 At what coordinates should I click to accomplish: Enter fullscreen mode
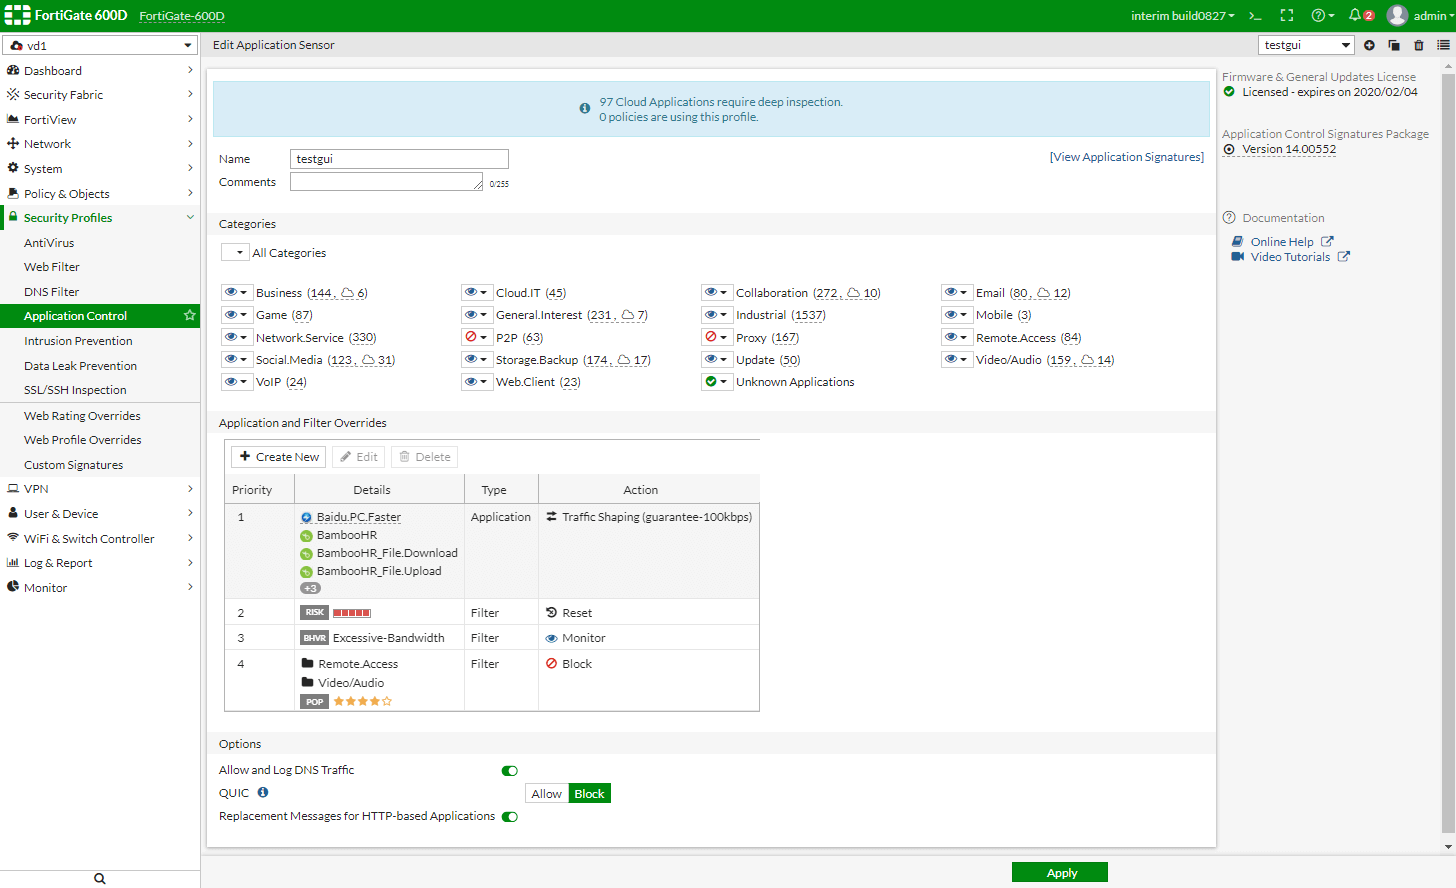point(1287,15)
